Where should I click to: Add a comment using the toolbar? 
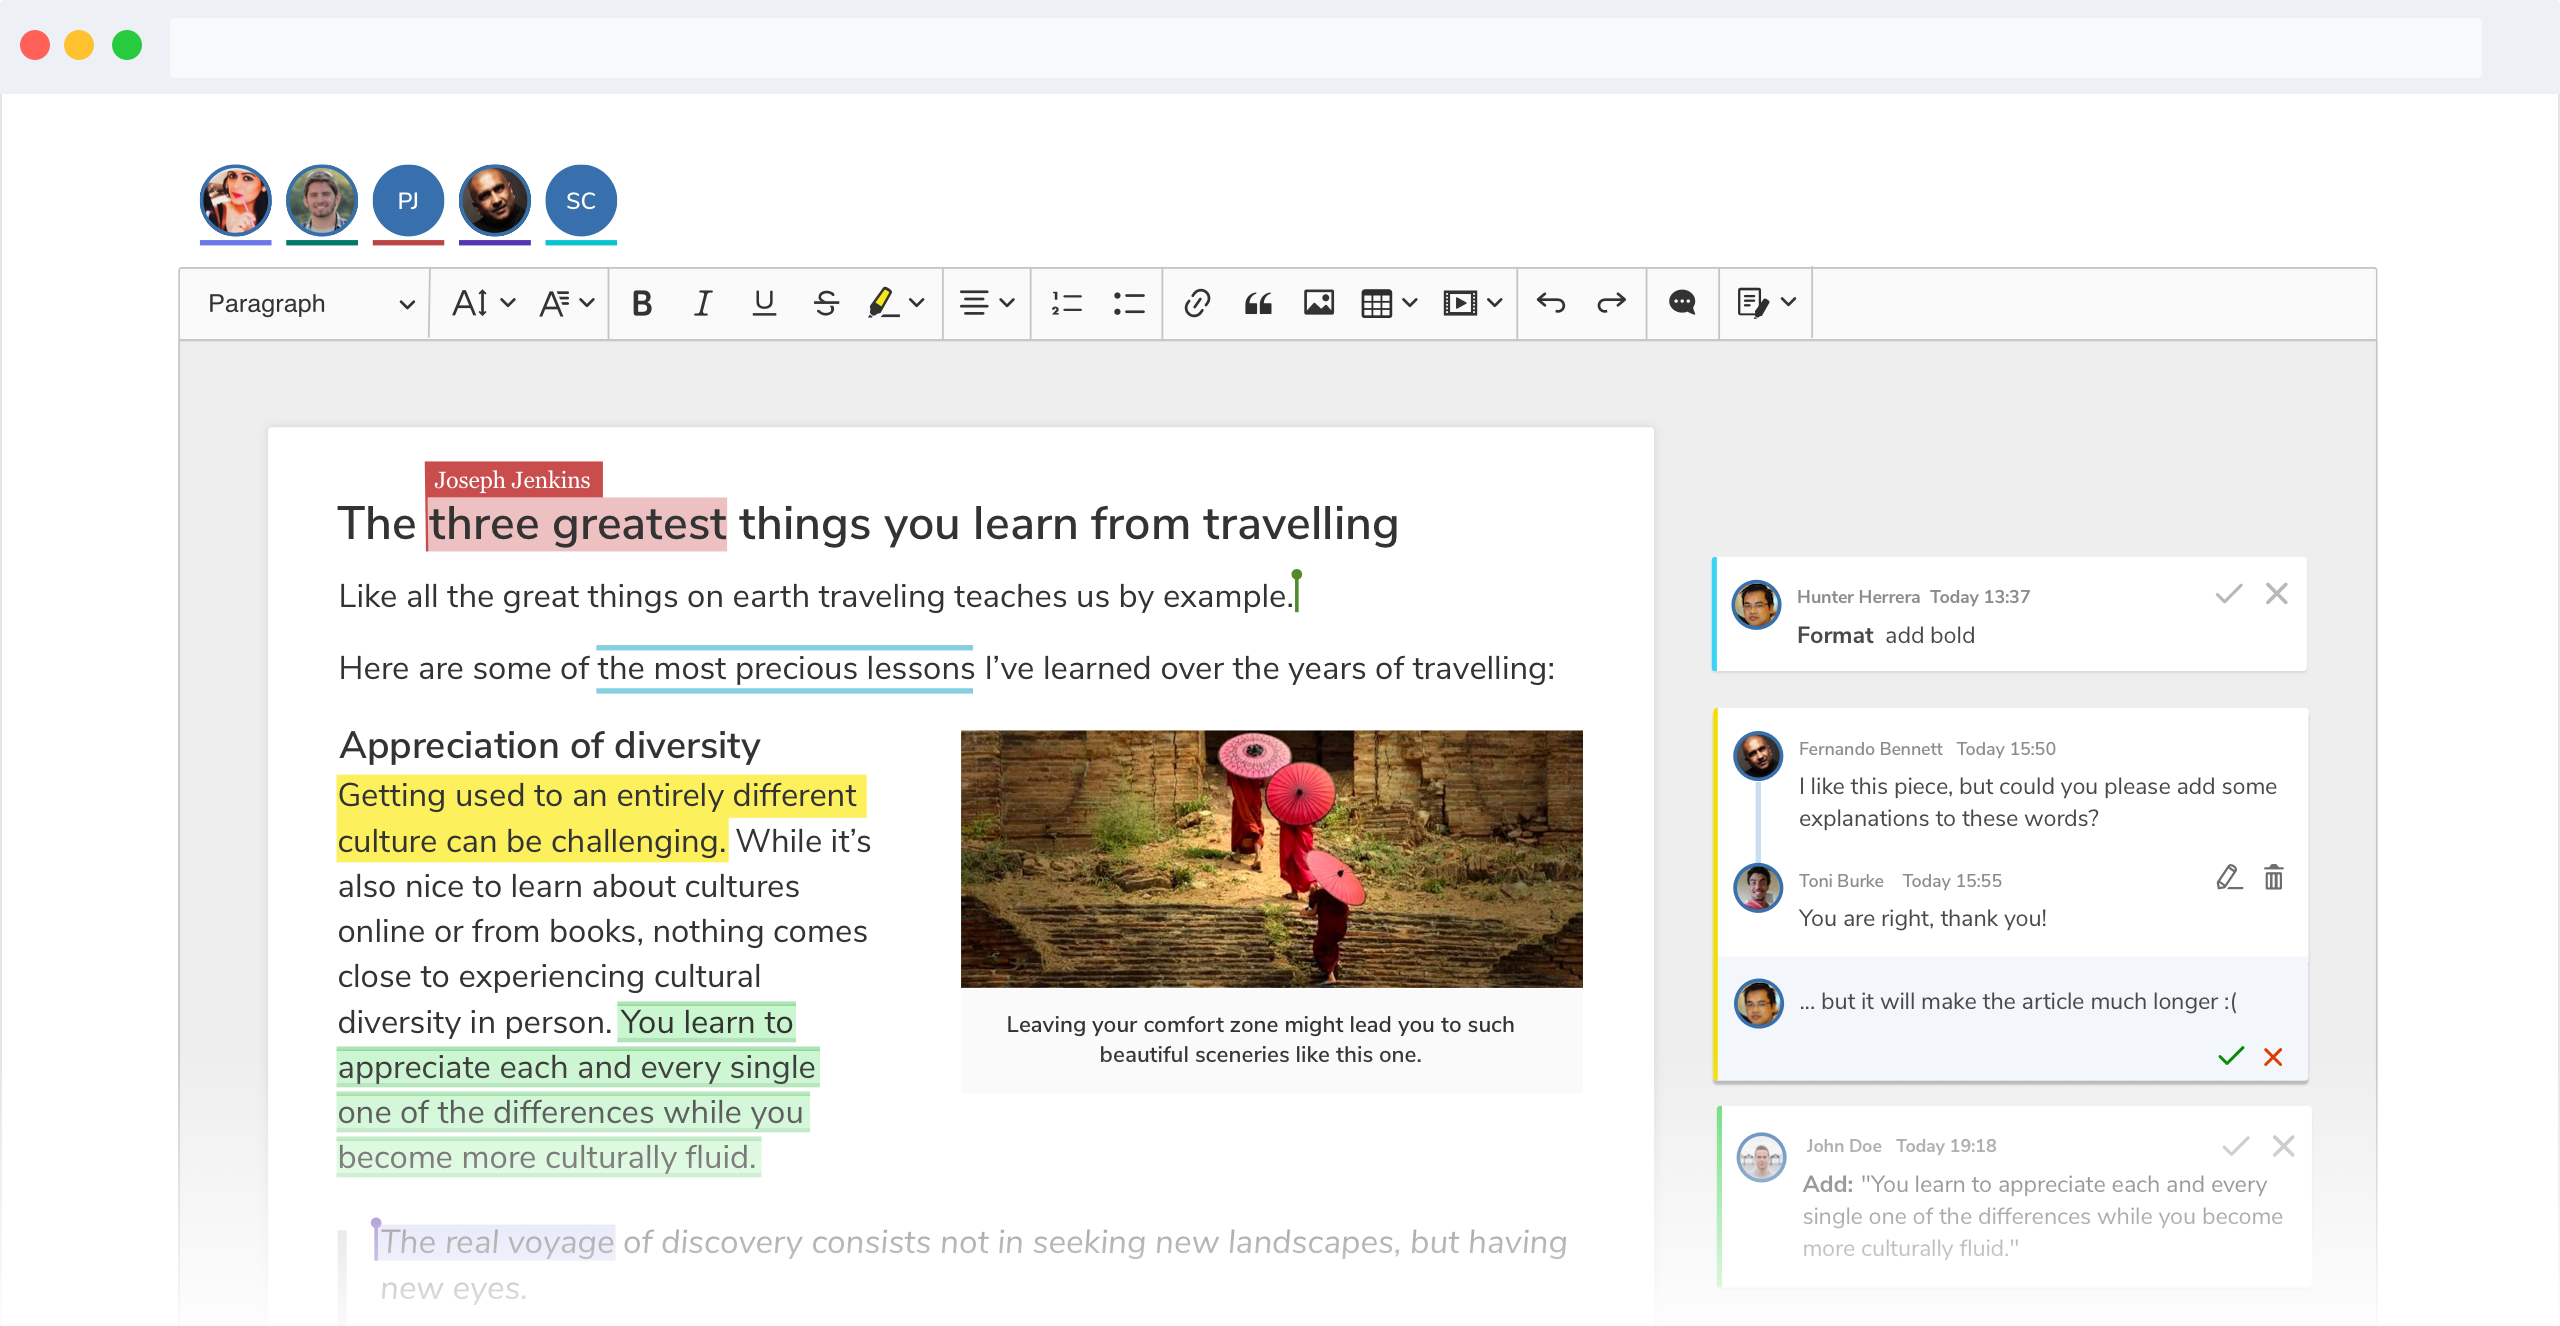1682,303
